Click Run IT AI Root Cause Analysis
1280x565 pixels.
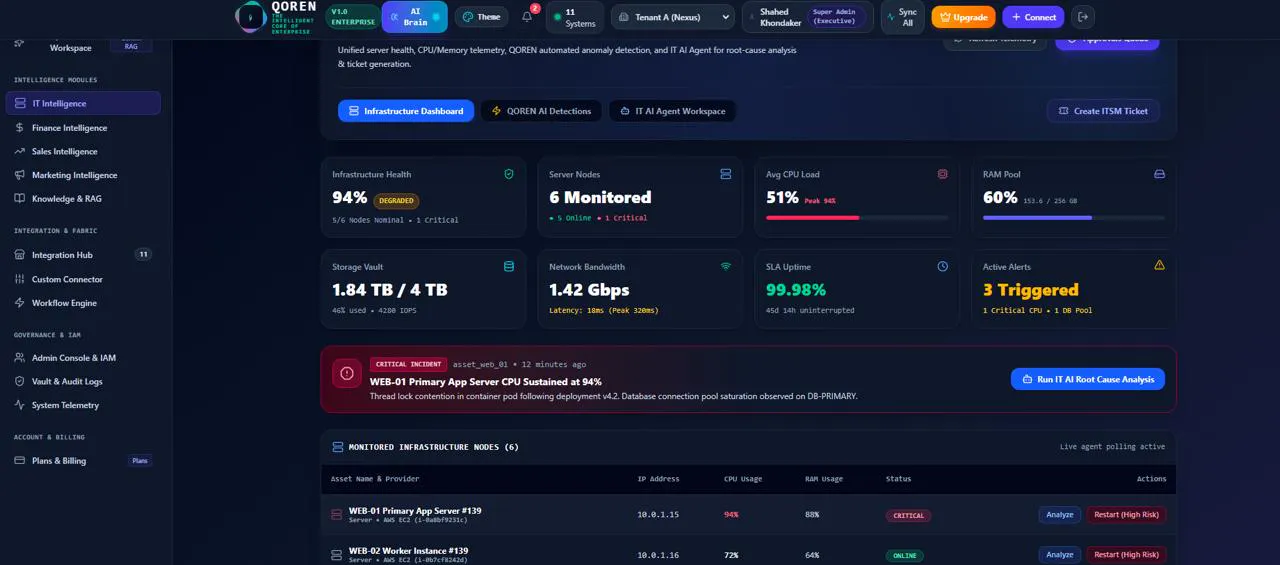1088,379
